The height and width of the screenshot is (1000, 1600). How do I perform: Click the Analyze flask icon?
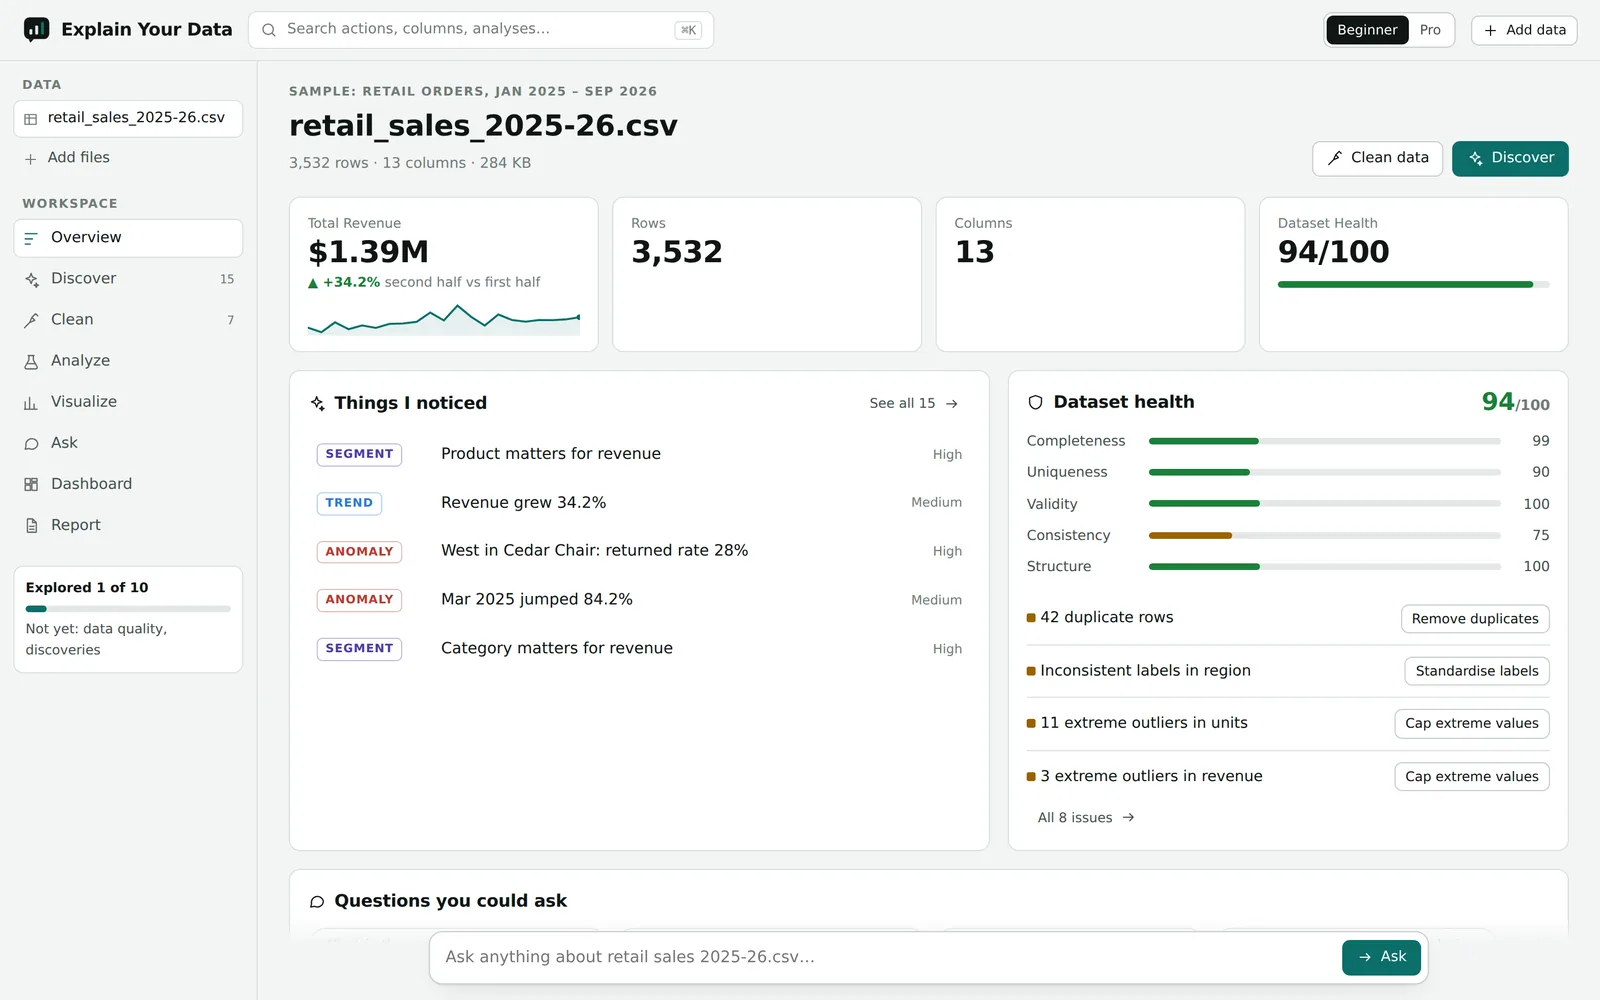(x=31, y=361)
